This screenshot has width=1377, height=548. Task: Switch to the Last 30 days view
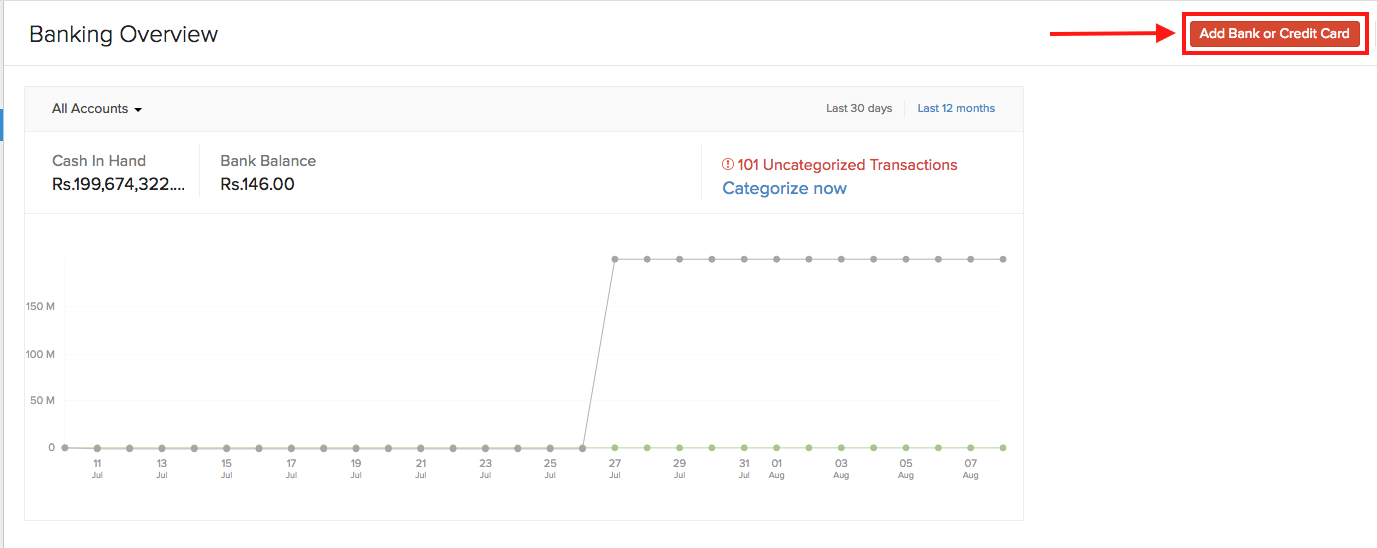(x=858, y=109)
